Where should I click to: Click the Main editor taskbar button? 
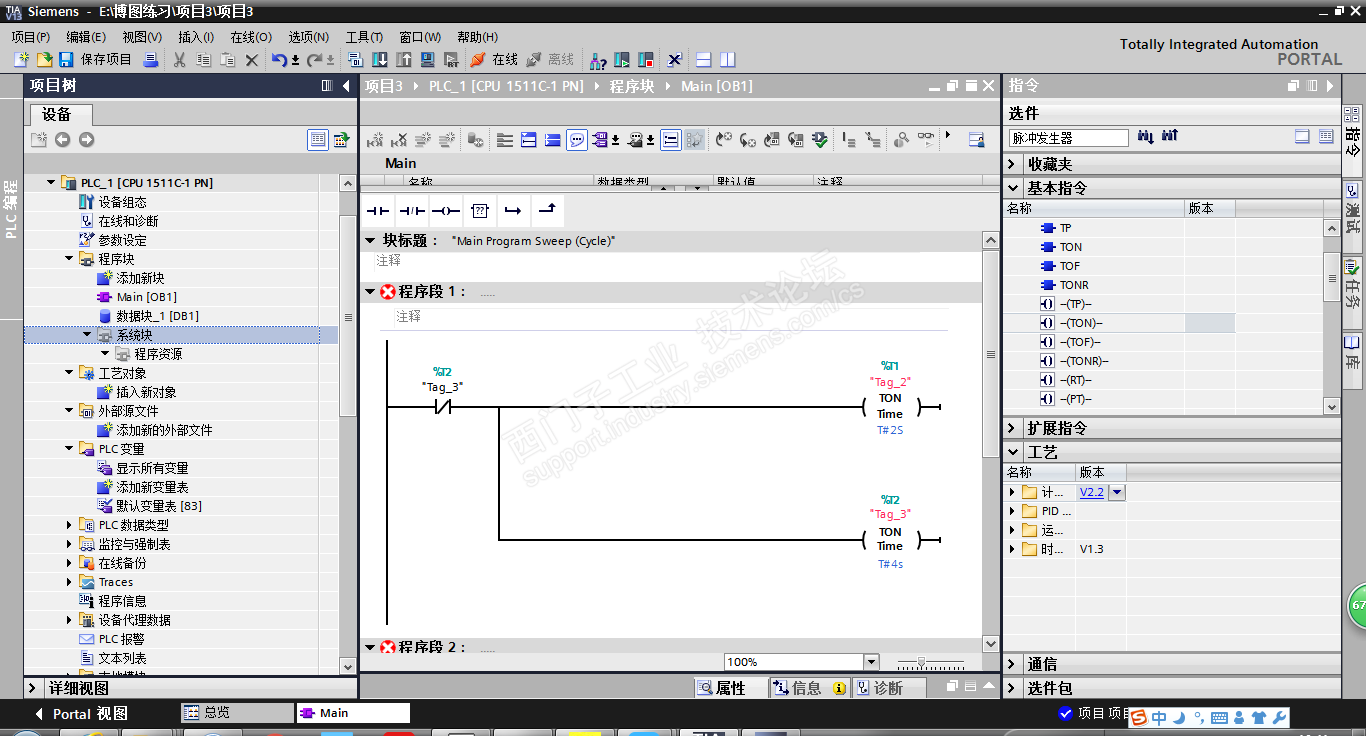coord(353,713)
